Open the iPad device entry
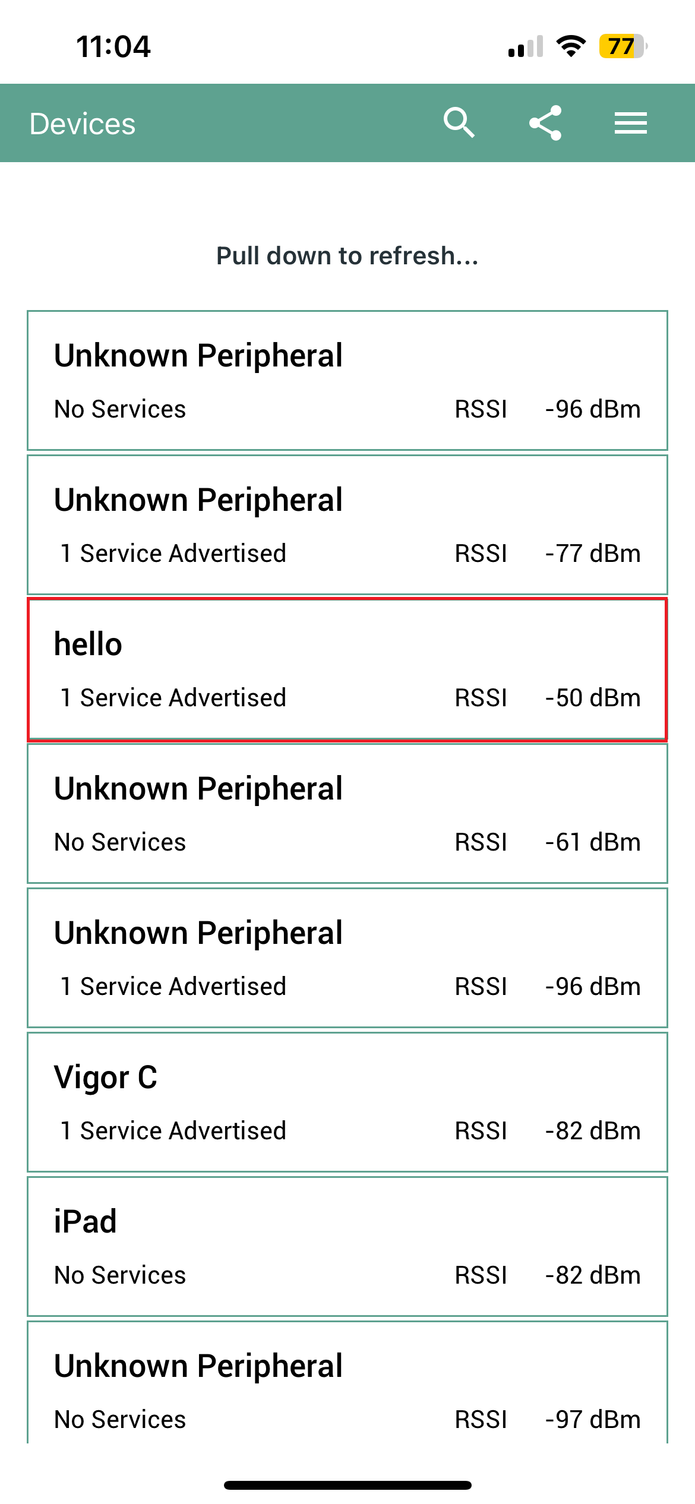Image resolution: width=695 pixels, height=1504 pixels. coord(347,1246)
